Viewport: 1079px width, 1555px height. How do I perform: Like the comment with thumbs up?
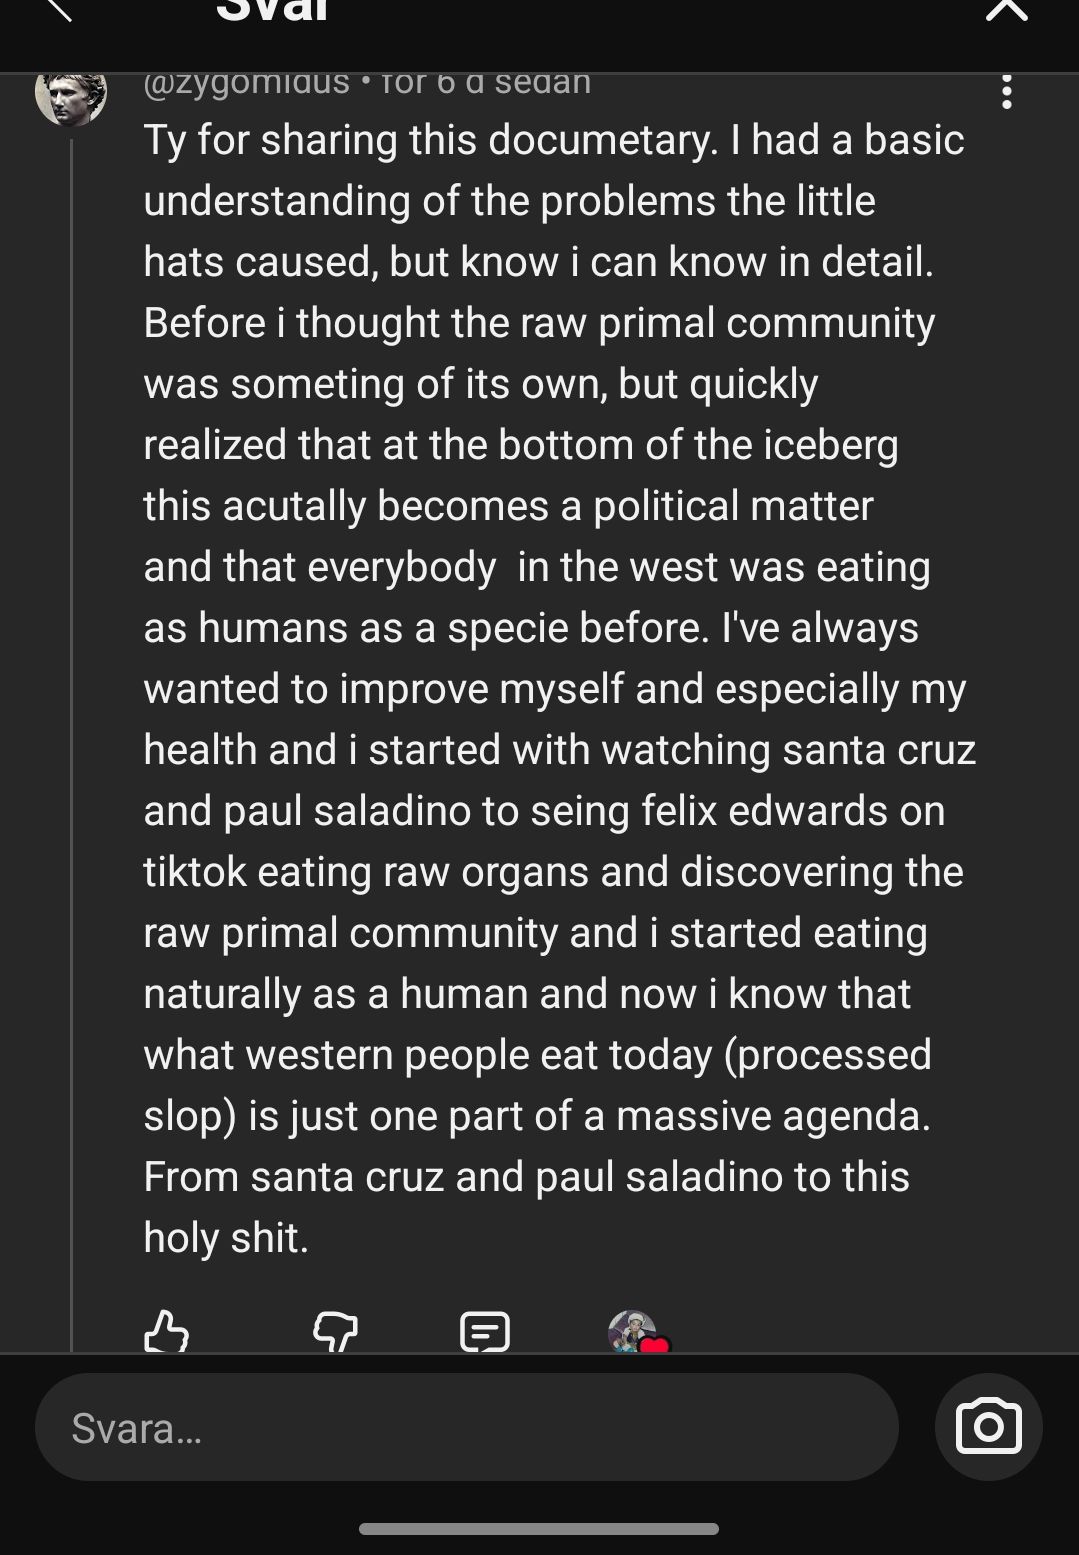click(x=166, y=1331)
